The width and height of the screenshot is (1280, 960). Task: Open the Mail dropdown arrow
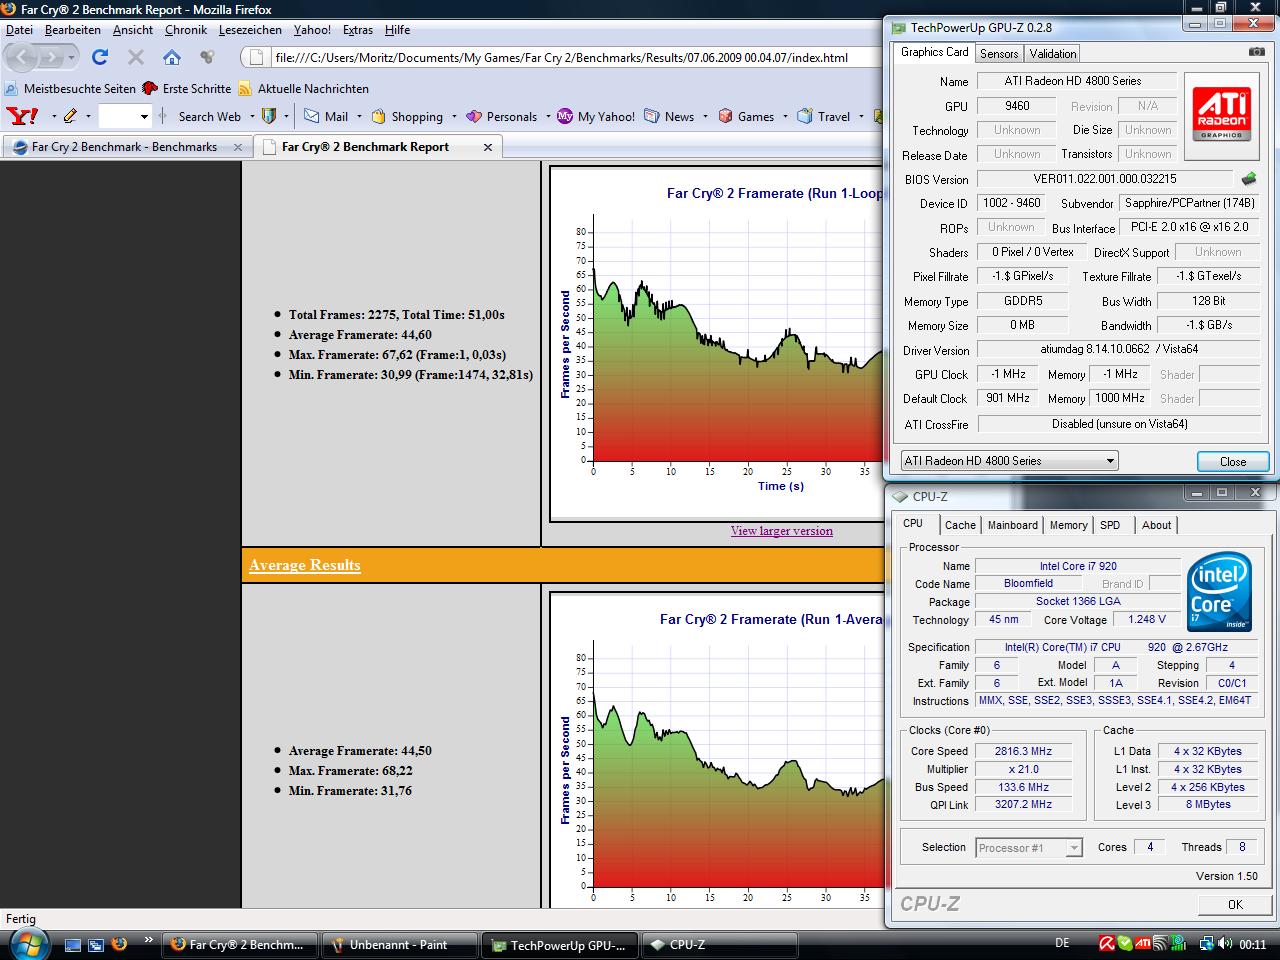[x=358, y=117]
